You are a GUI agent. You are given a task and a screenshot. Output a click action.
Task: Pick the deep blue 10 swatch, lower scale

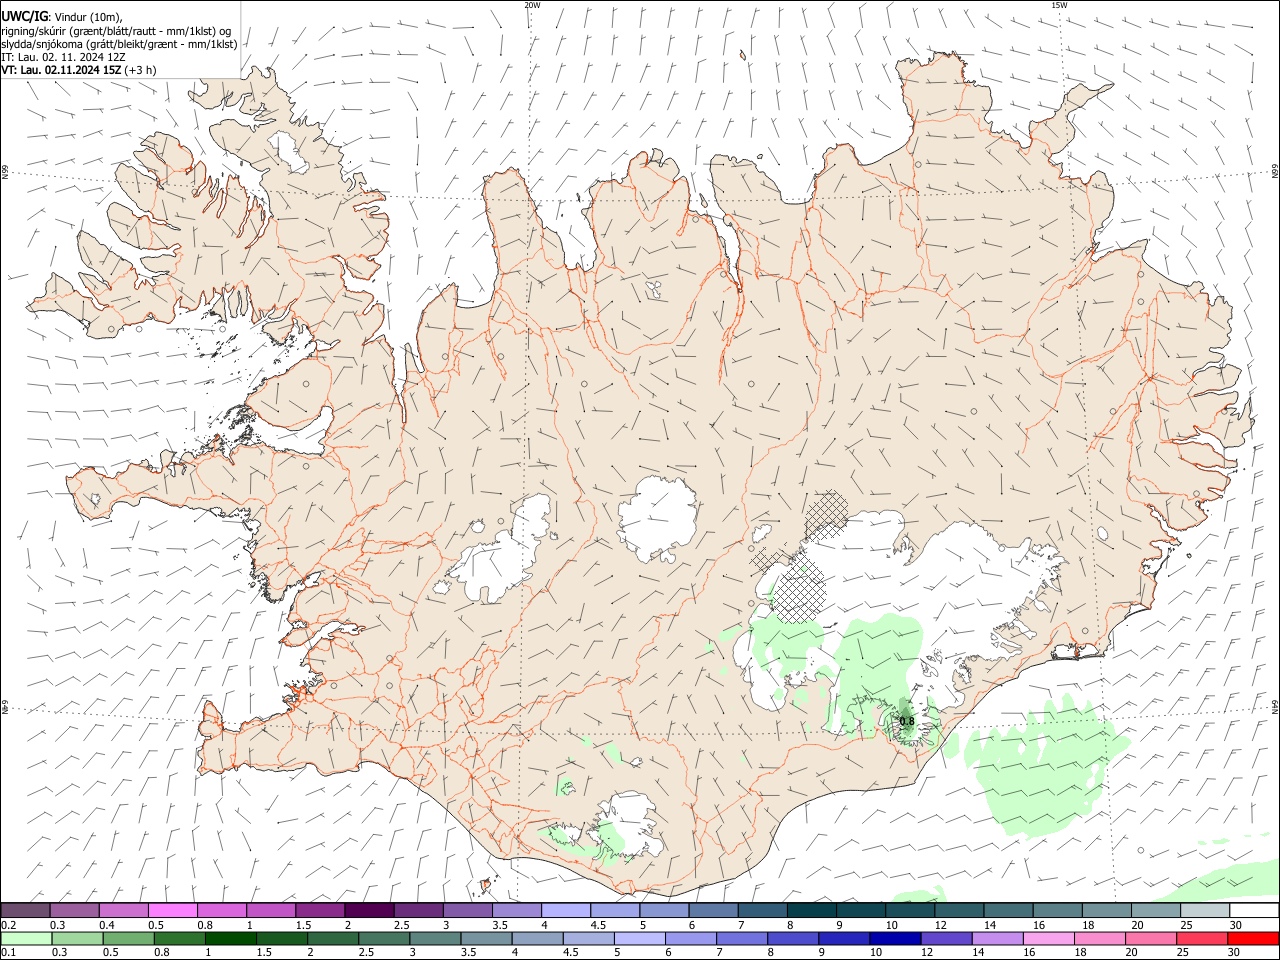point(895,938)
